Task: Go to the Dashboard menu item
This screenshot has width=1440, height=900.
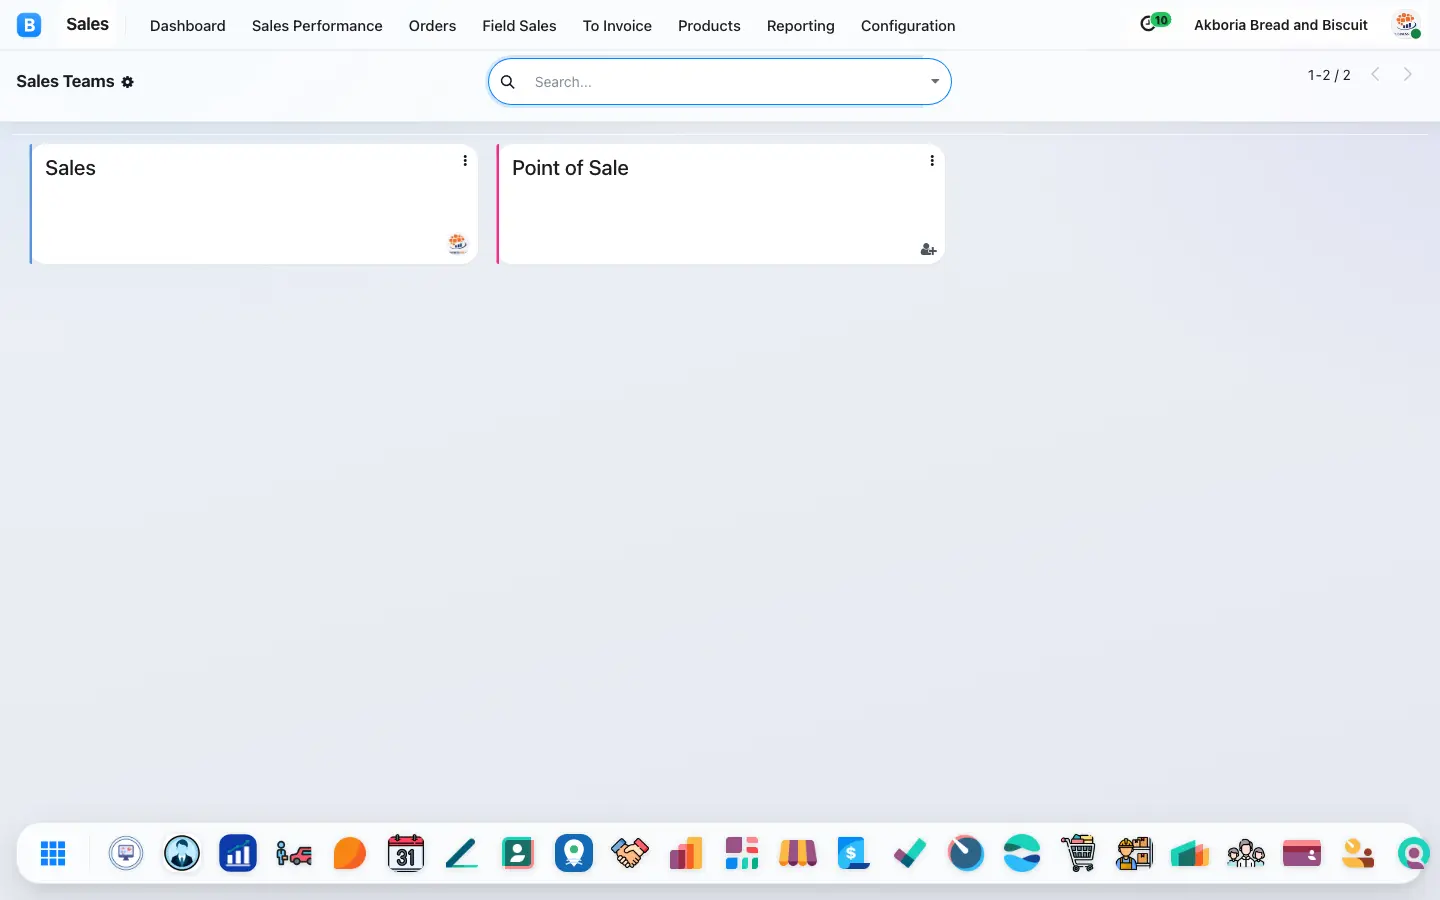Action: 188,26
